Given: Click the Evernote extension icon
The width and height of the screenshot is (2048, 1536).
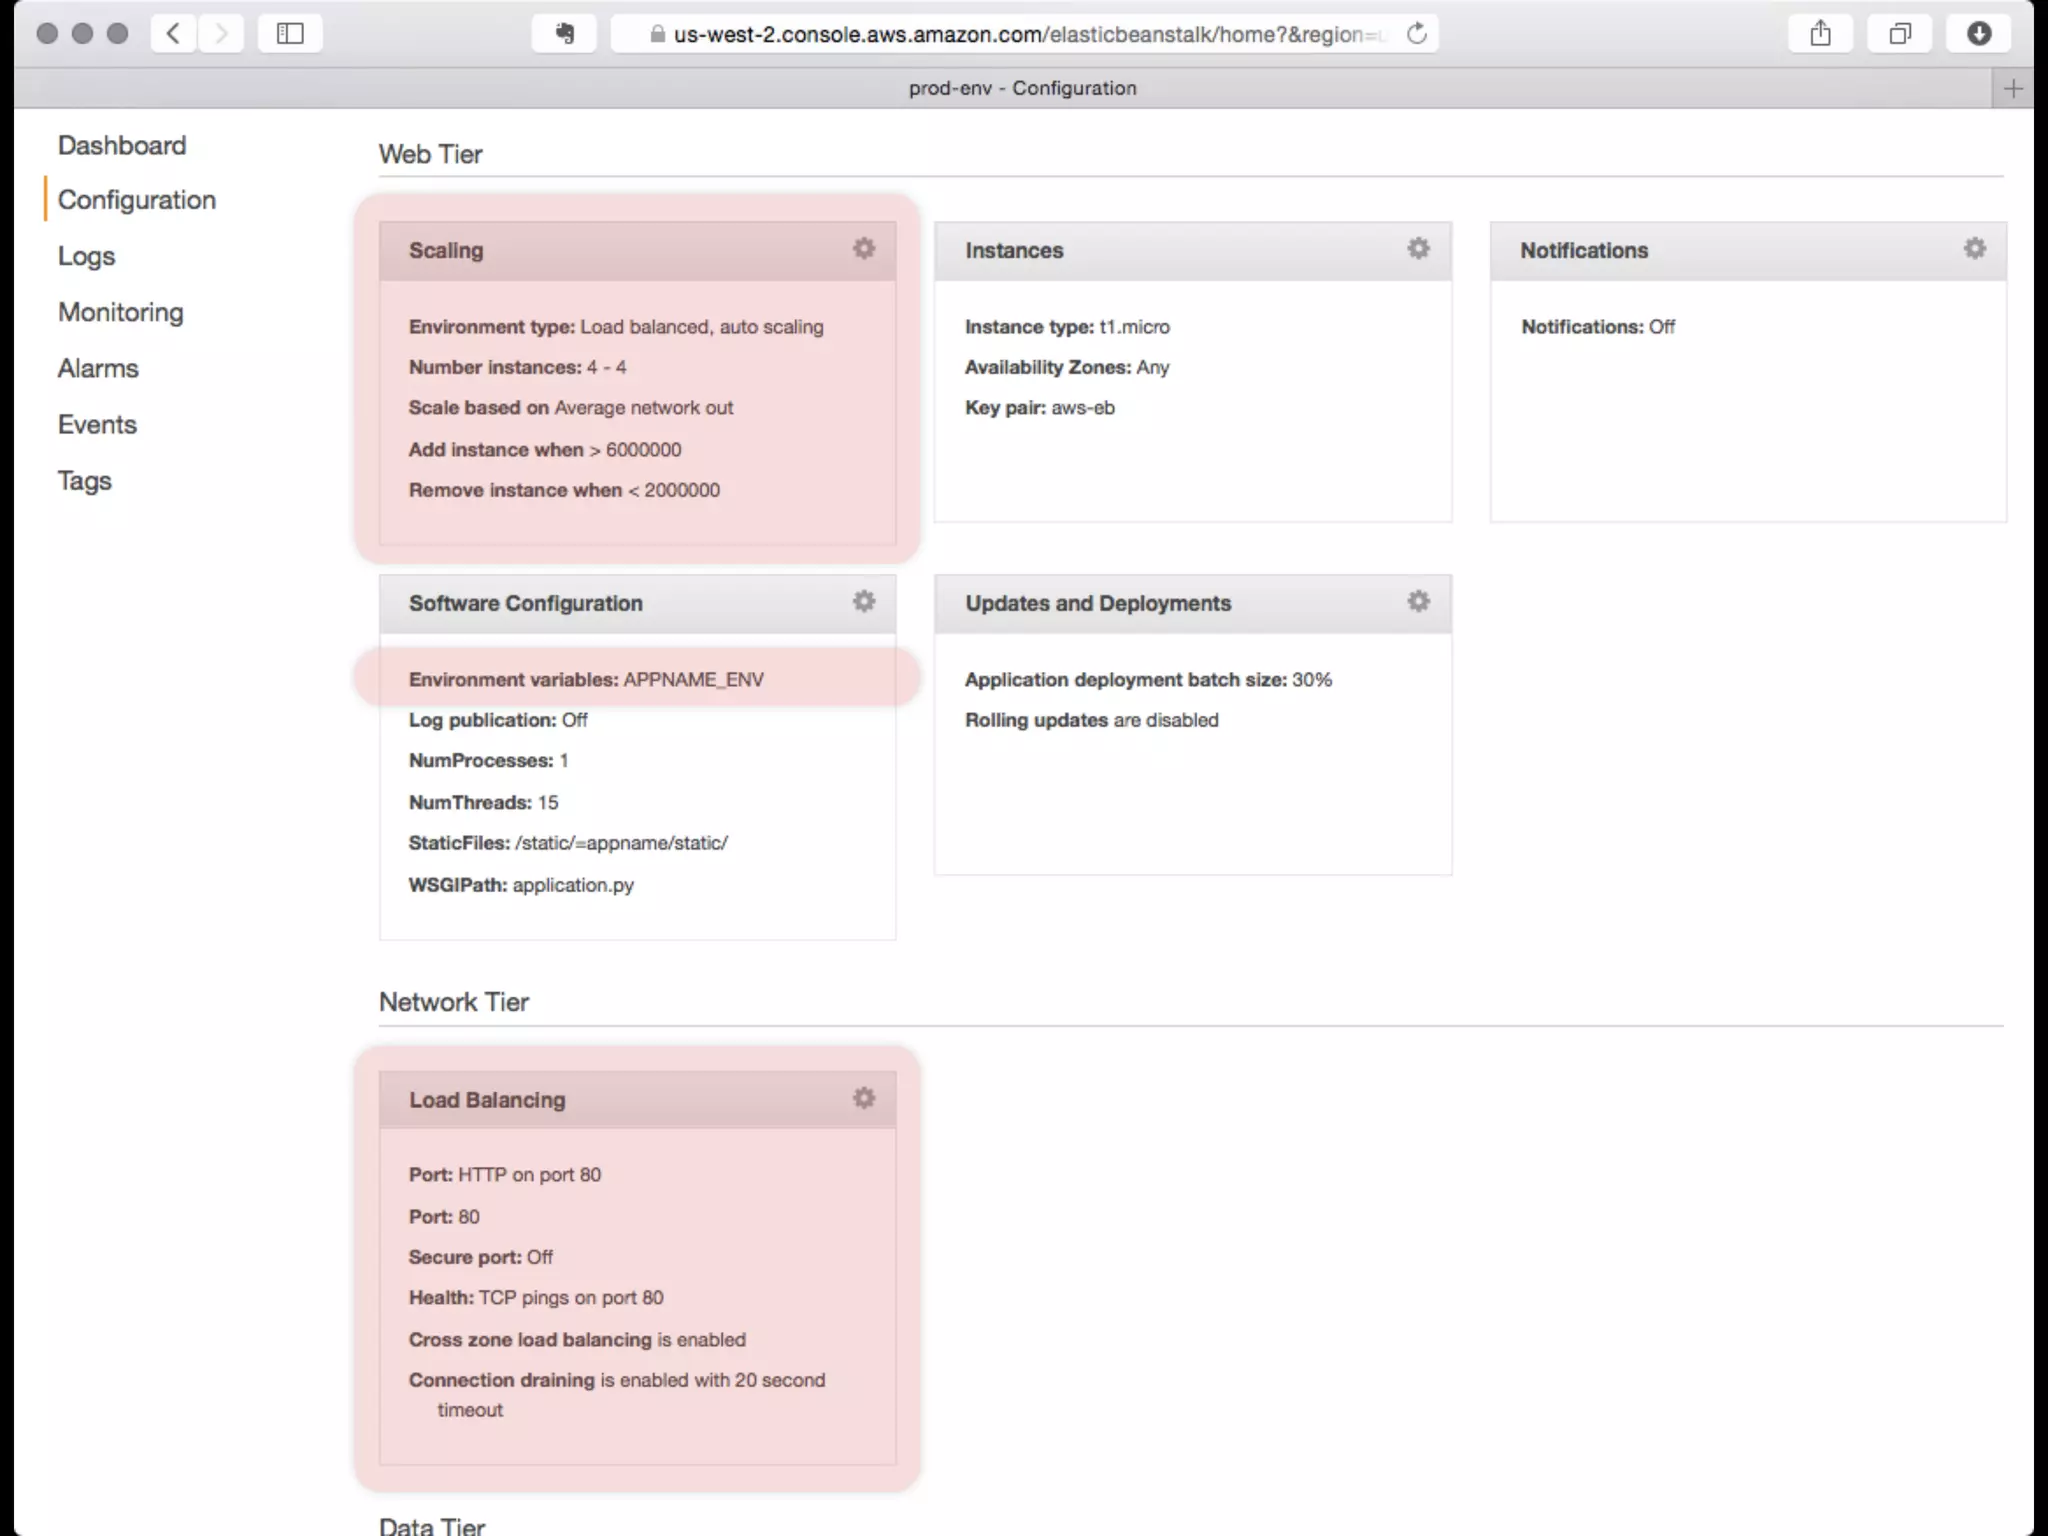Looking at the screenshot, I should [x=565, y=34].
